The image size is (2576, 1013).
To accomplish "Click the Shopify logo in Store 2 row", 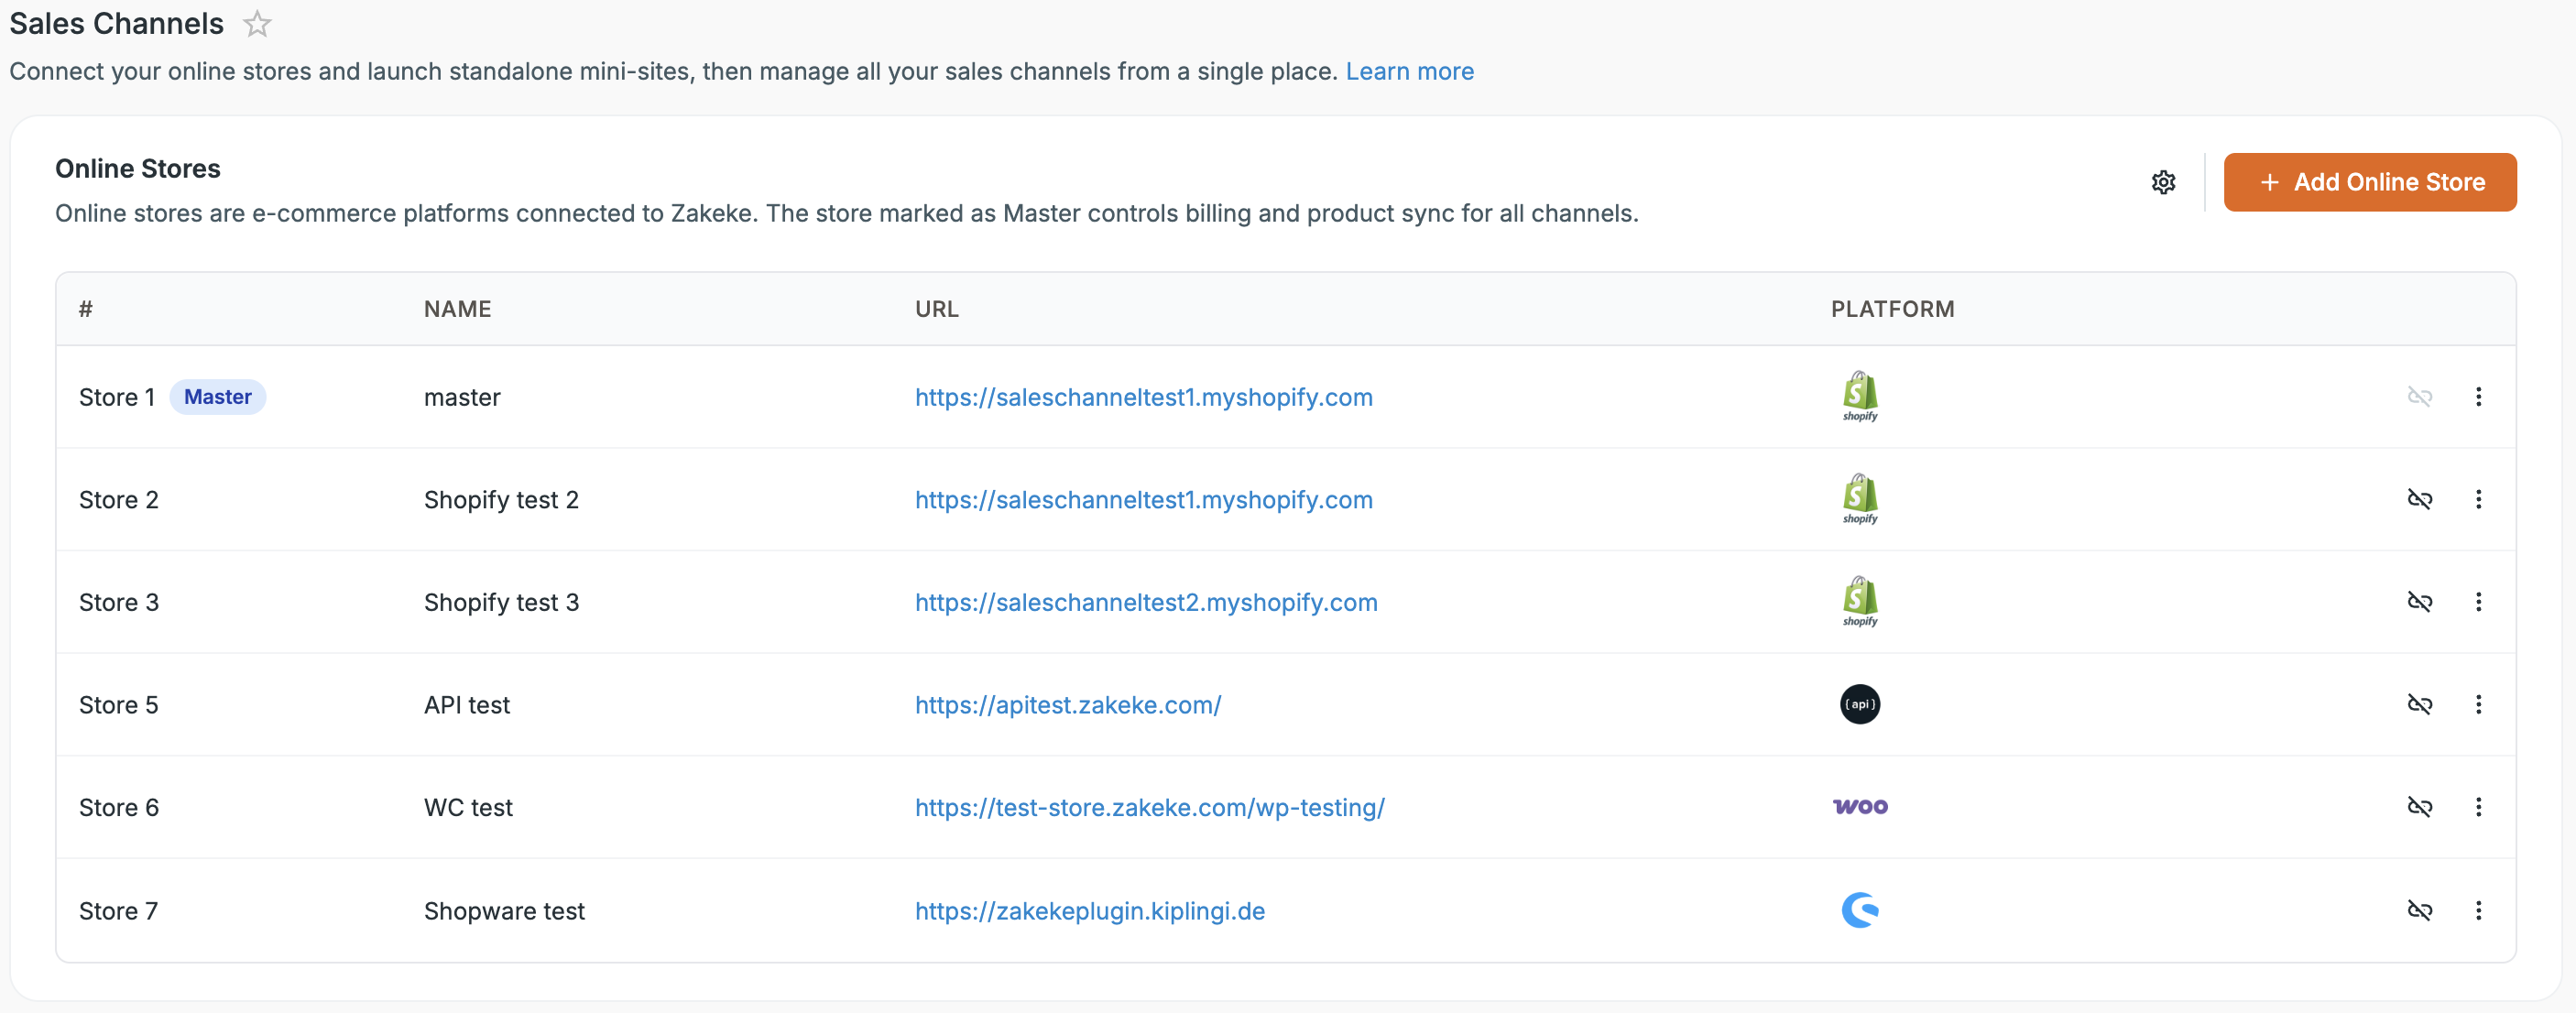I will (1860, 498).
